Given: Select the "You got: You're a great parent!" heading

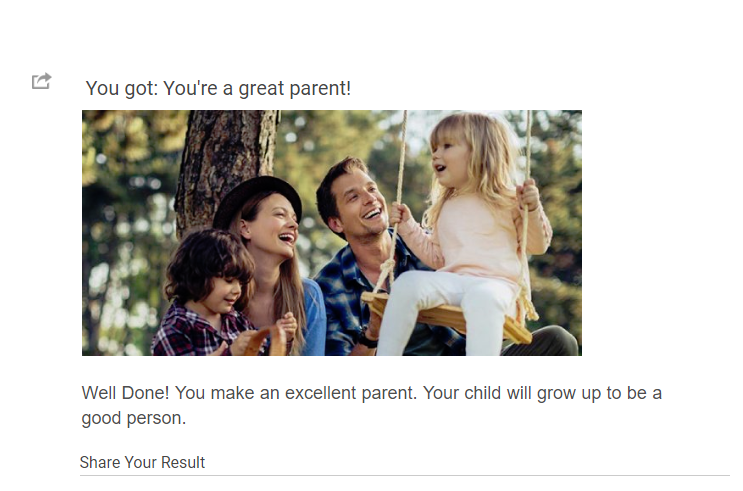Looking at the screenshot, I should pos(218,89).
